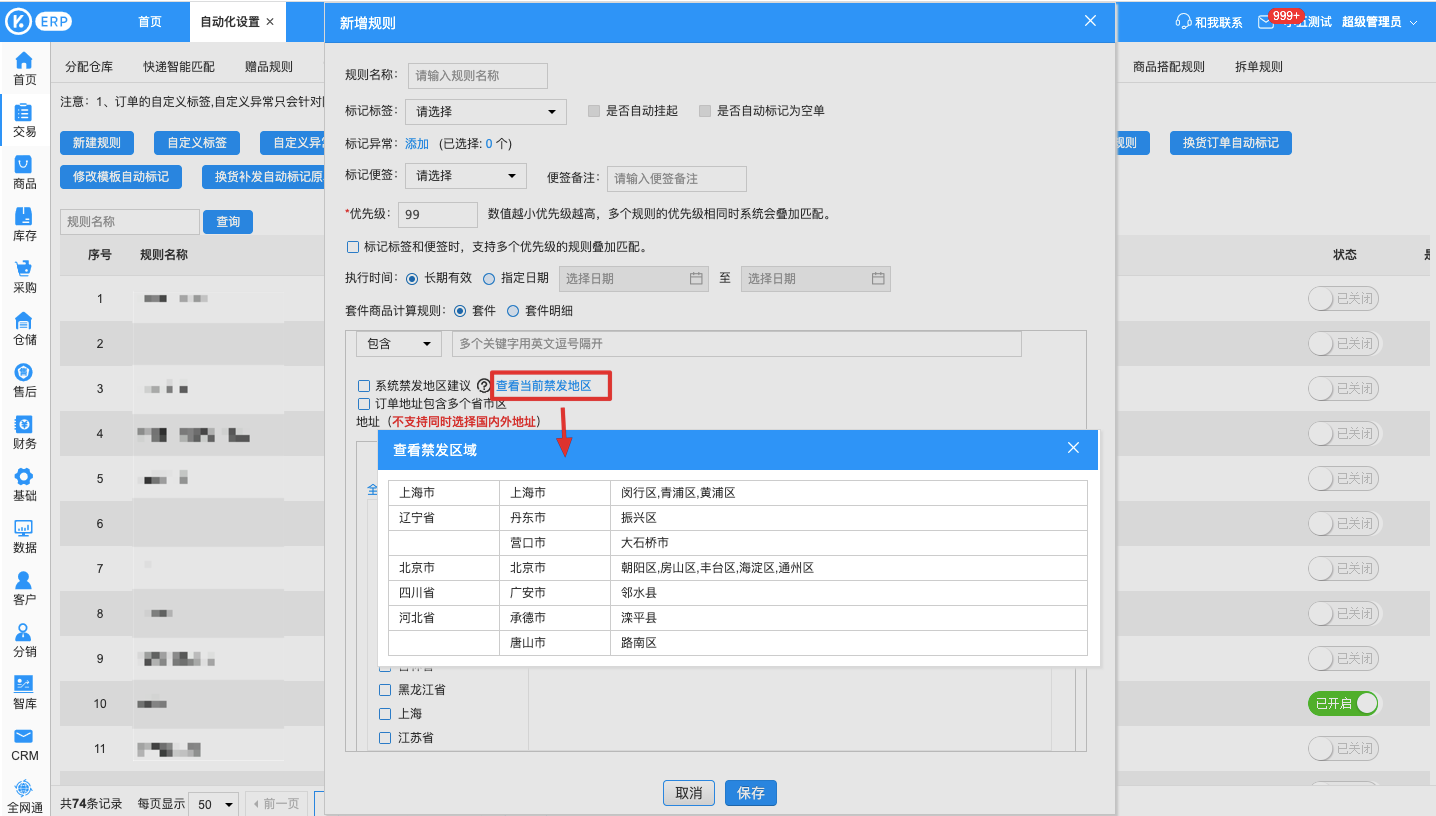Image resolution: width=1436 pixels, height=816 pixels.
Task: Close the 新增规则 dialog
Action: click(x=1090, y=21)
